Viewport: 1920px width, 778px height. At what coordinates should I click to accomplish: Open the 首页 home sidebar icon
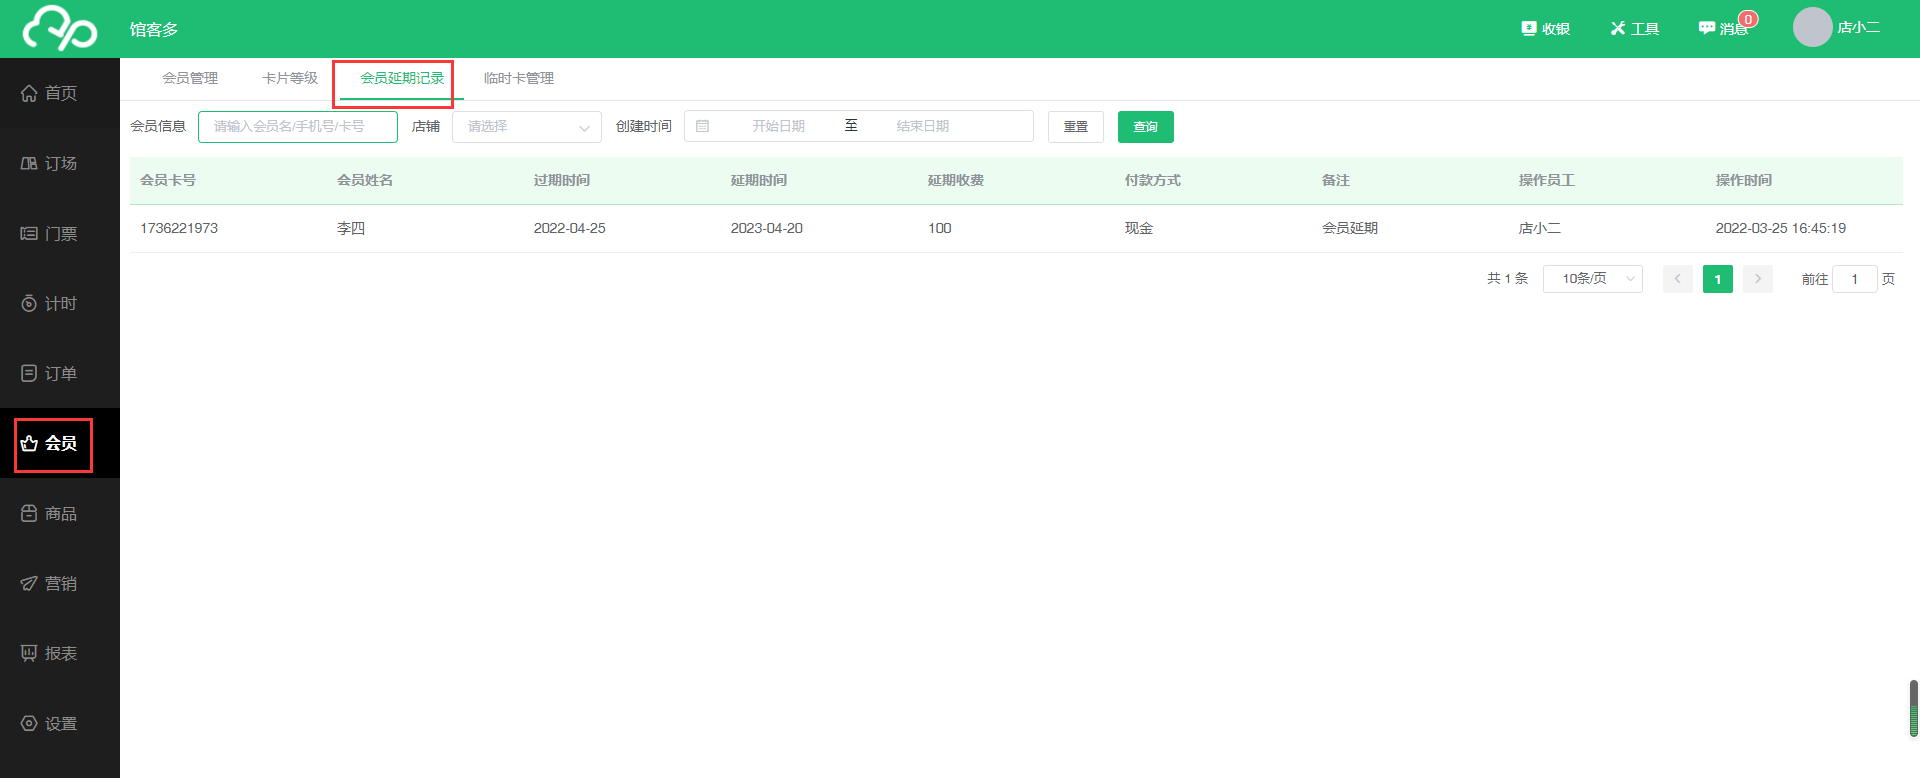29,93
